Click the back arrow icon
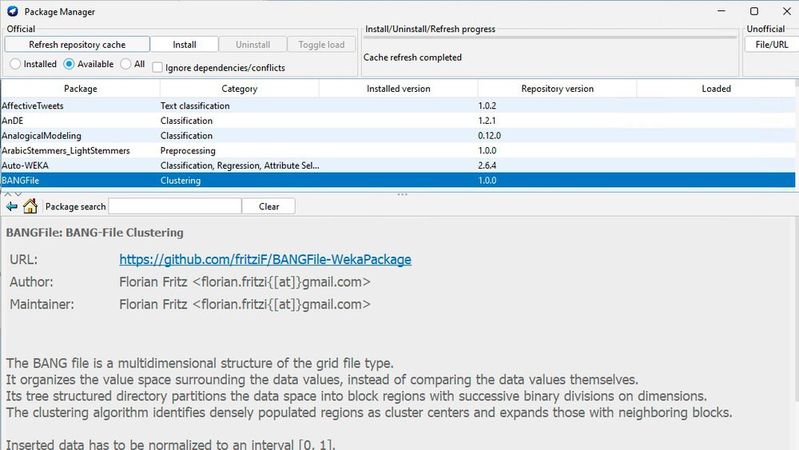799x450 pixels. point(12,206)
